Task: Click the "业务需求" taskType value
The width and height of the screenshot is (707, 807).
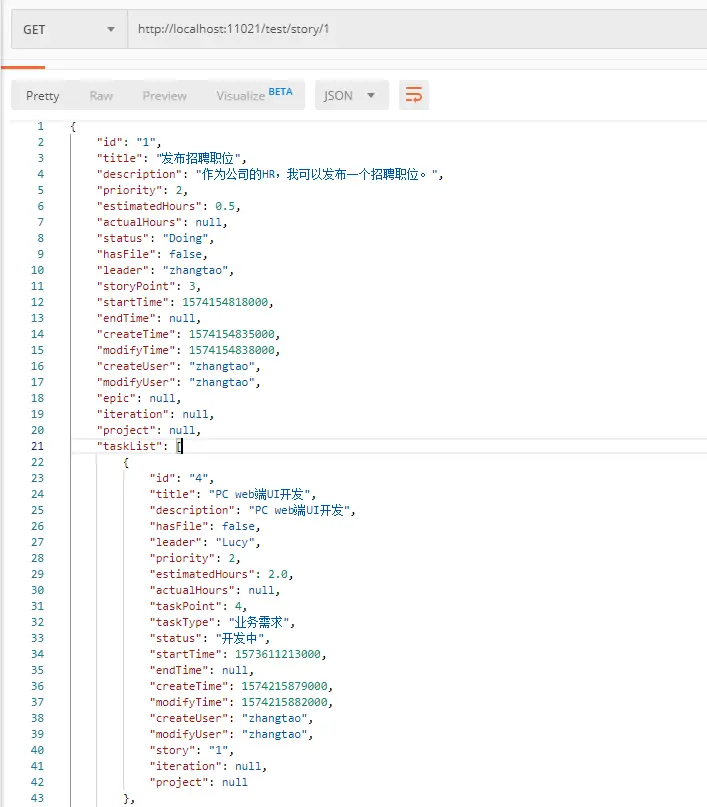Action: (x=258, y=622)
